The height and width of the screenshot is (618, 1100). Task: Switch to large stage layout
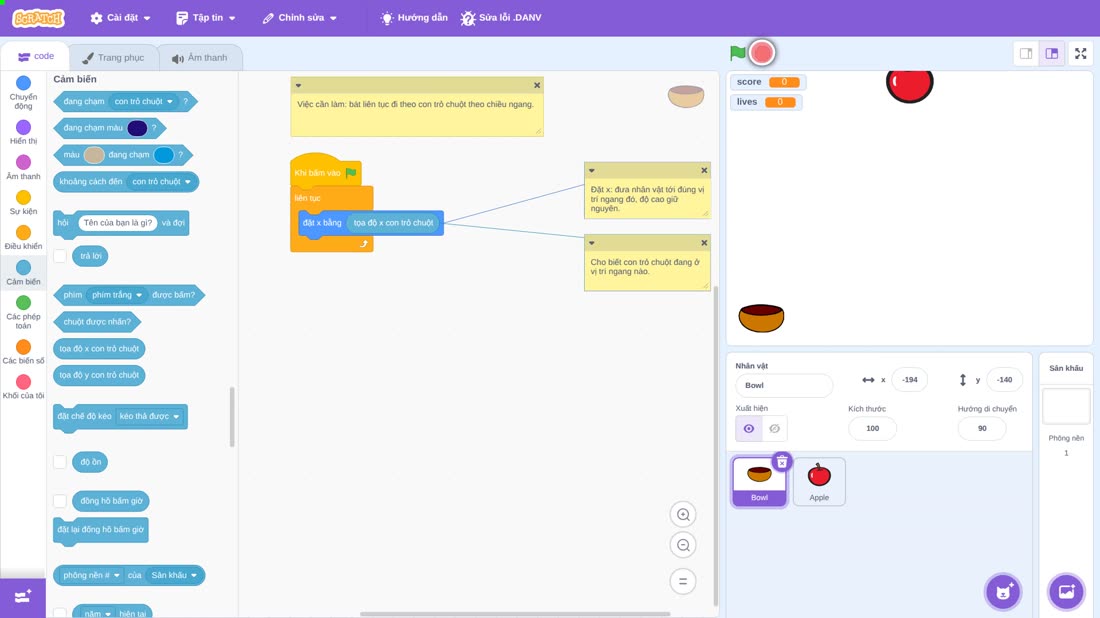point(1052,53)
